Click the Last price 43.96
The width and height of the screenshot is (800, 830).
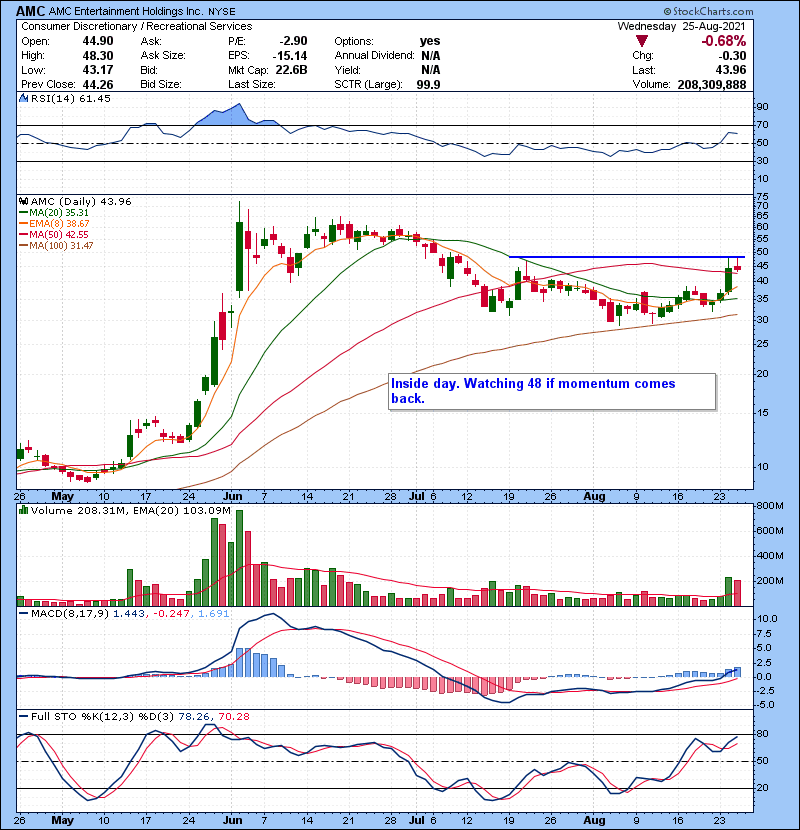click(x=731, y=70)
